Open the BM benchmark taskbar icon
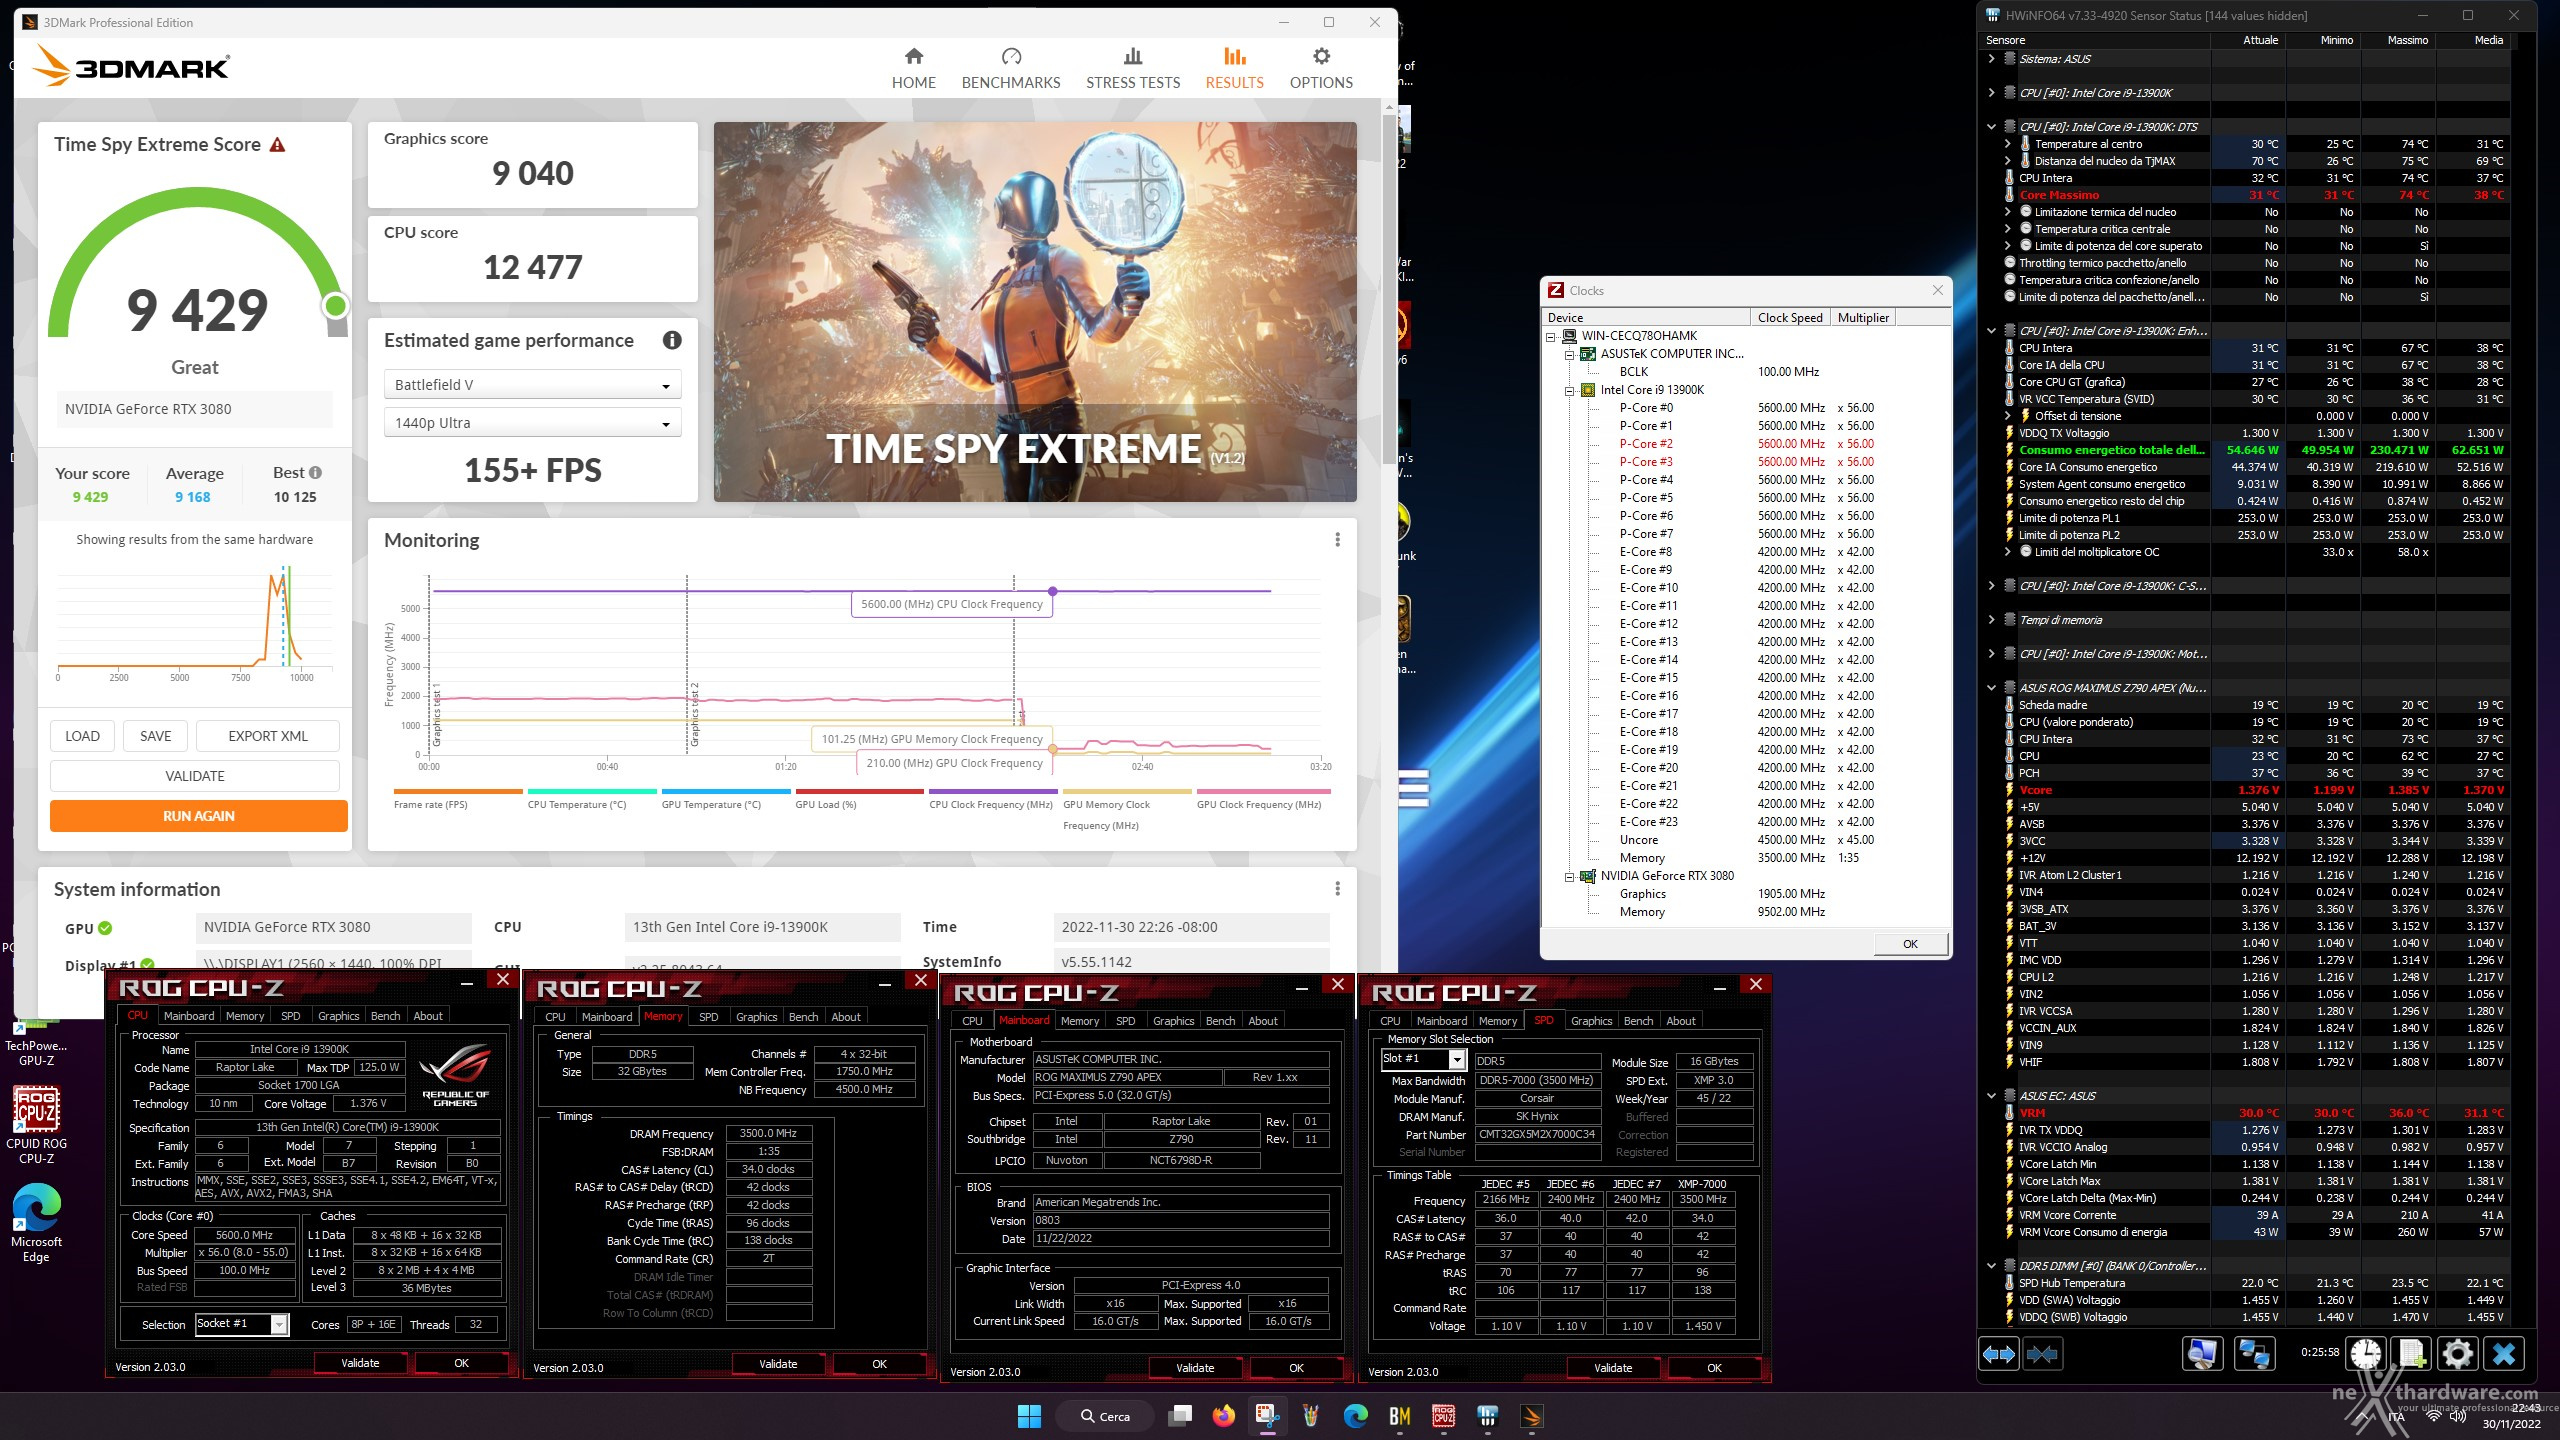Screen dimensions: 2560x1440 click(x=1399, y=1416)
